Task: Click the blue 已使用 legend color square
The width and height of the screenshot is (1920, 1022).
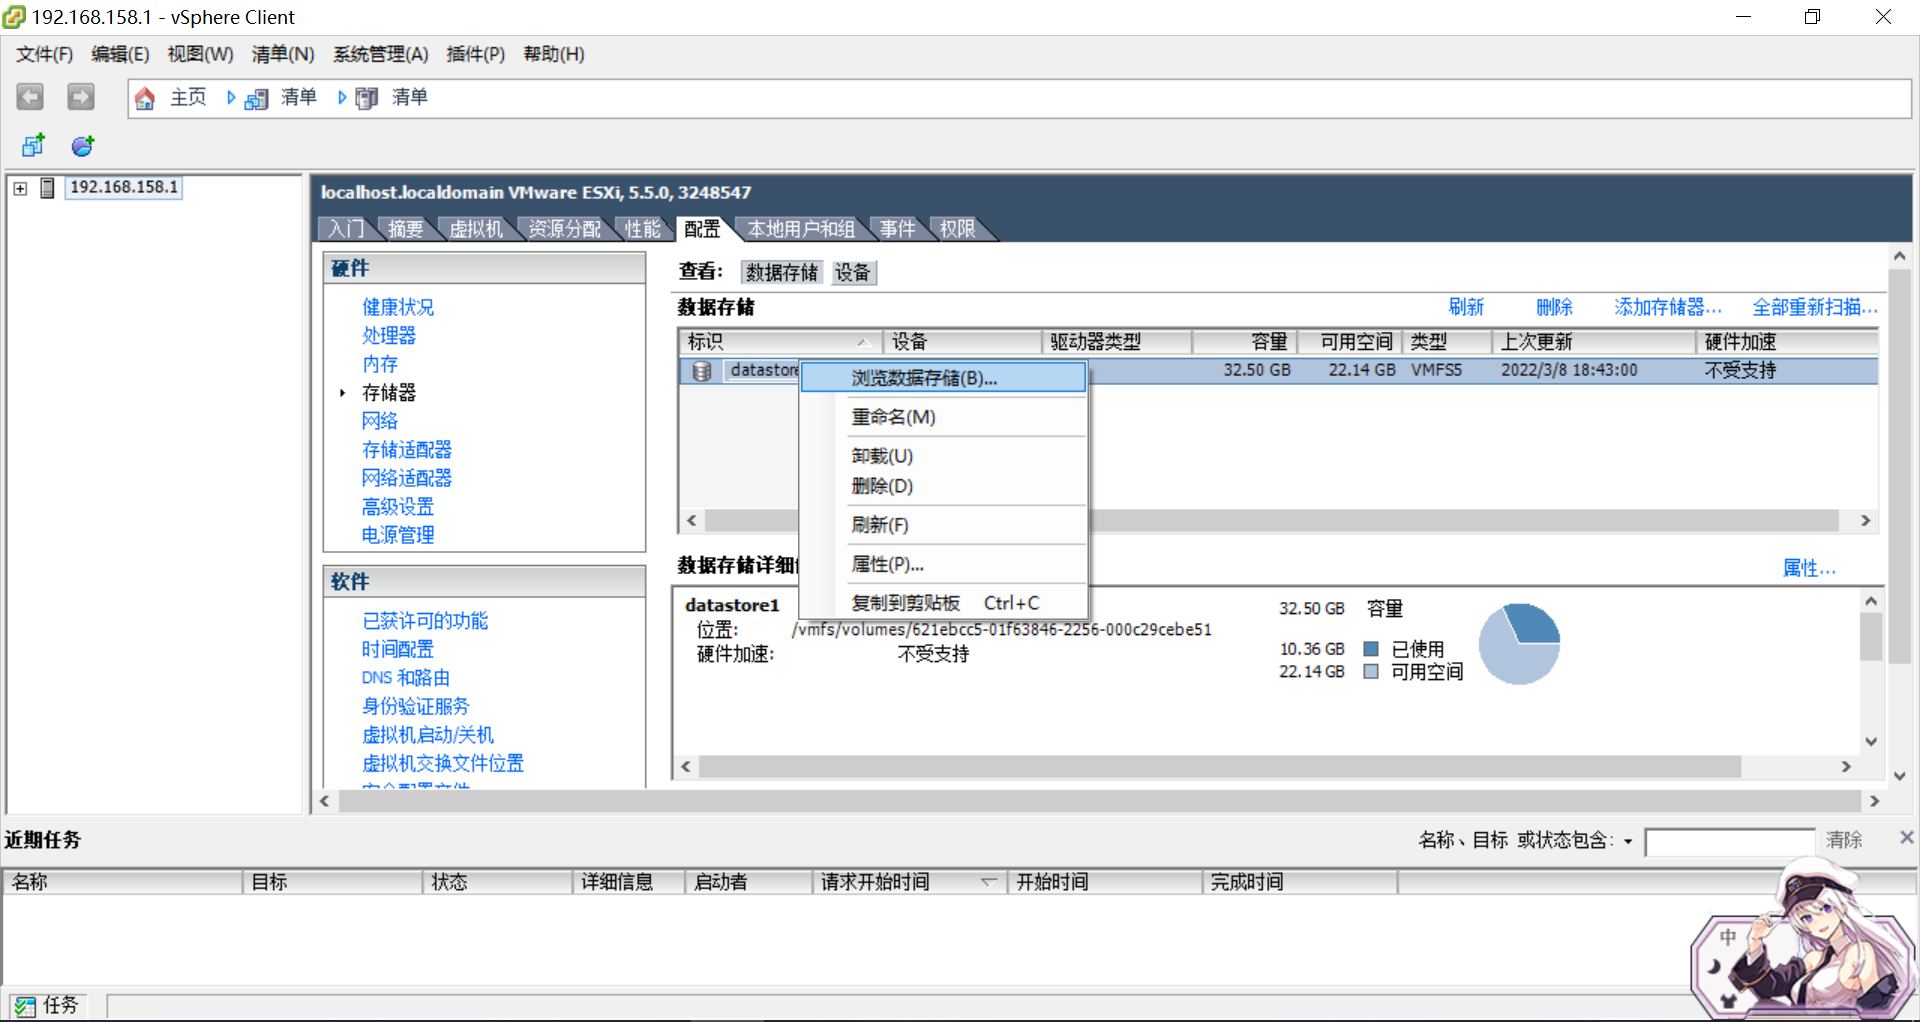Action: click(1371, 648)
